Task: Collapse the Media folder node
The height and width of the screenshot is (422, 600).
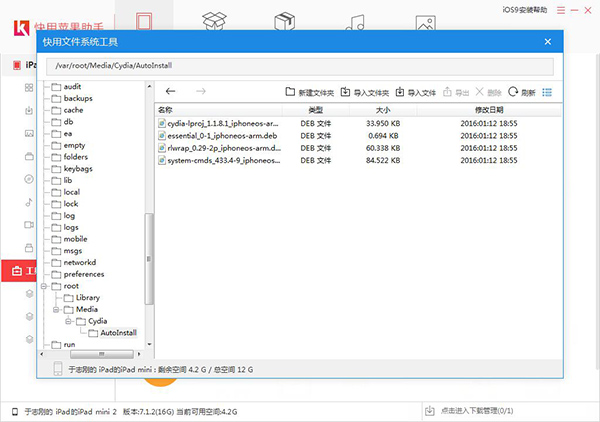Action: pos(56,309)
